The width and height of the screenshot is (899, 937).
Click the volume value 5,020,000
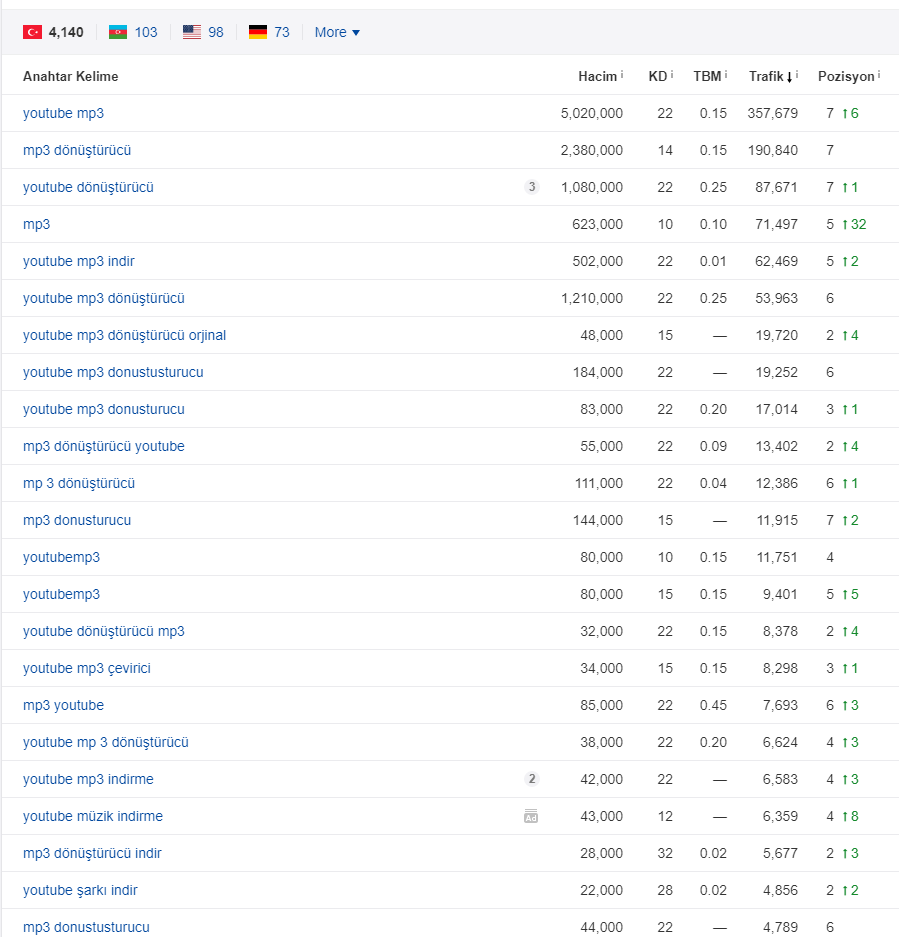point(592,113)
